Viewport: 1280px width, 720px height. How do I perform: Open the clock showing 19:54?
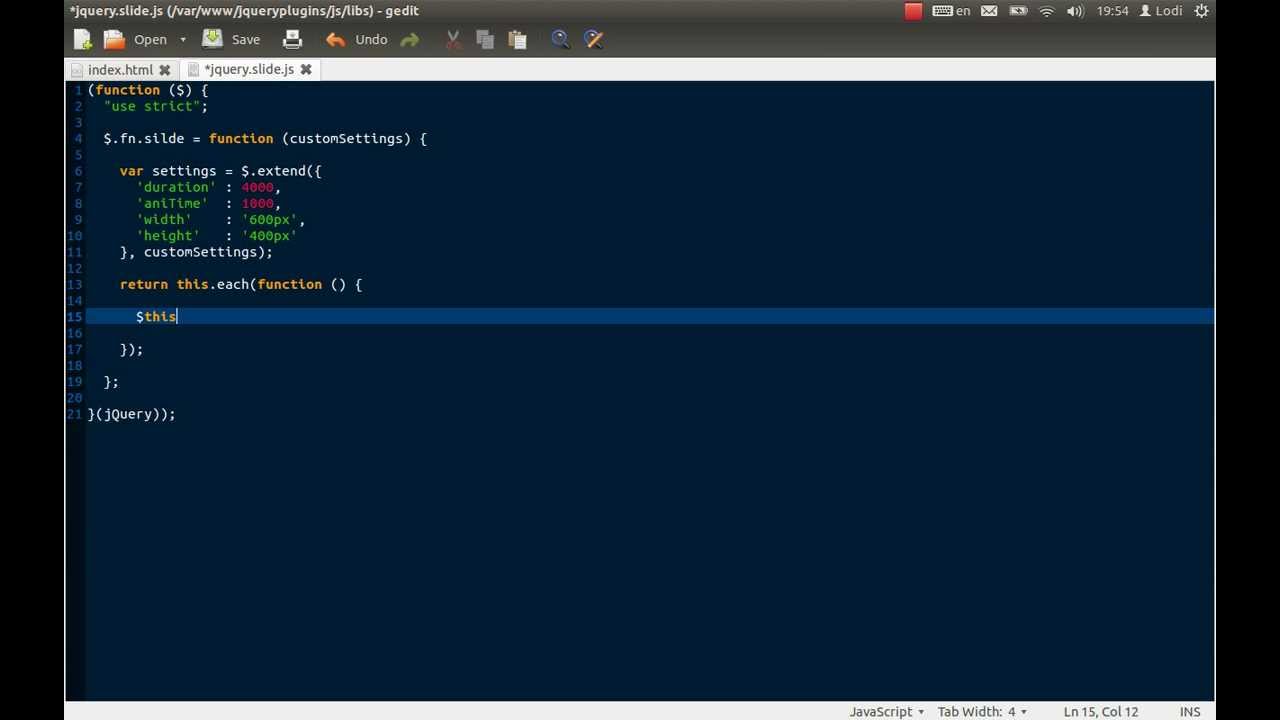(1112, 11)
